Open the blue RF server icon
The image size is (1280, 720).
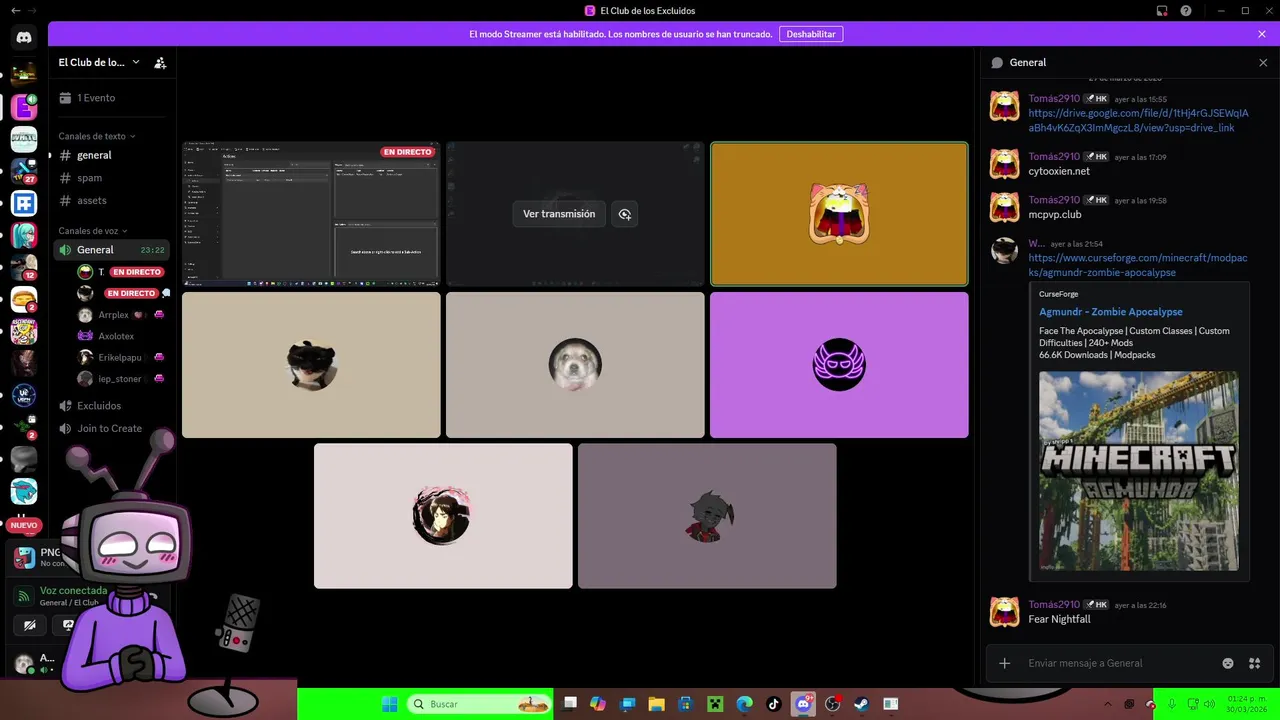tap(24, 204)
